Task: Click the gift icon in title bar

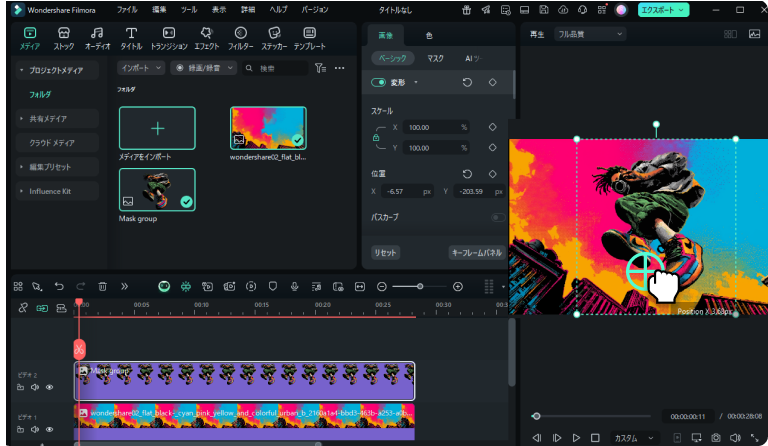Action: (x=466, y=10)
